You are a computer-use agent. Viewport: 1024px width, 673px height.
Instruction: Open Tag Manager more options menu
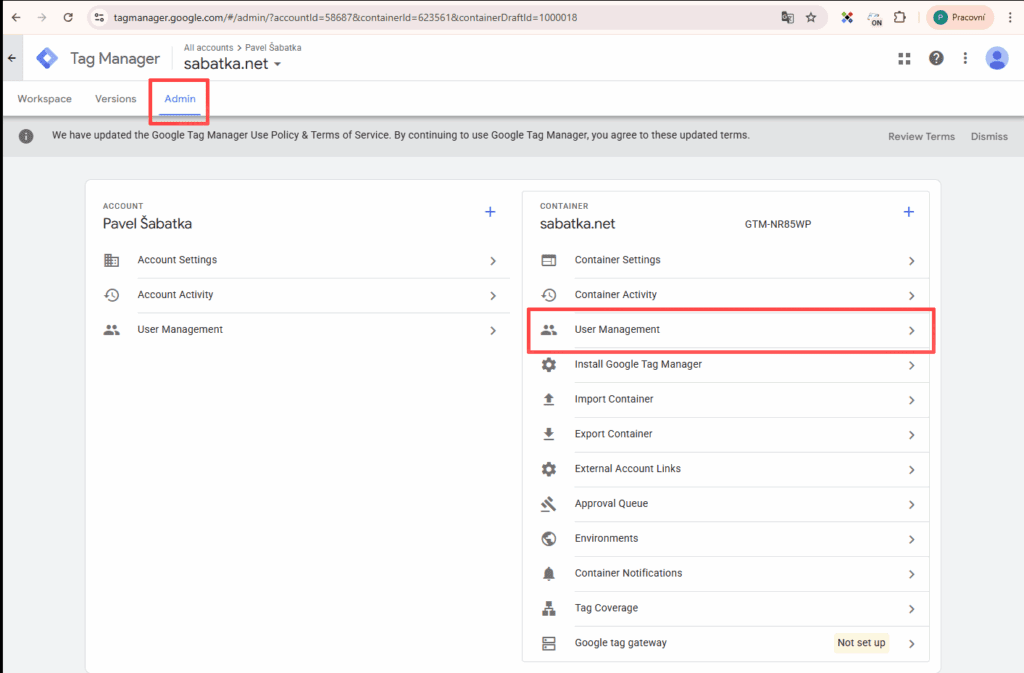pyautogui.click(x=965, y=58)
